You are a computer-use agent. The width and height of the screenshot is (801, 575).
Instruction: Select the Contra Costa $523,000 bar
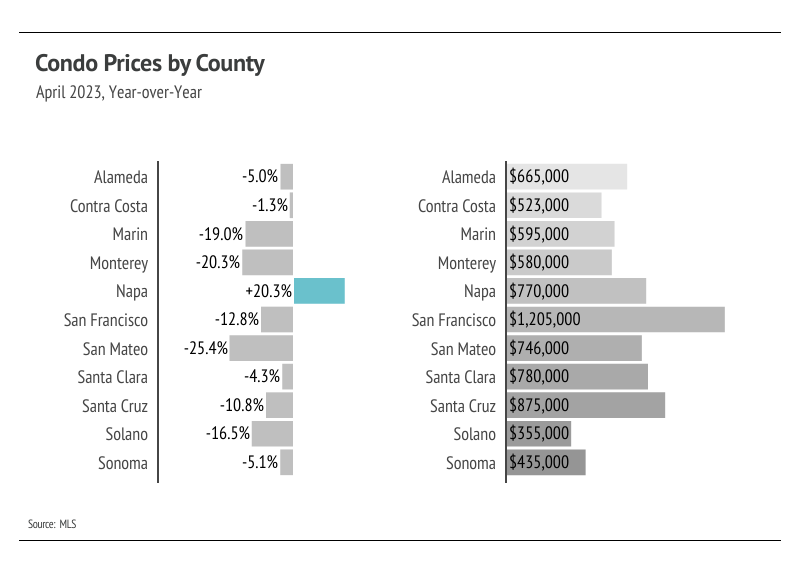click(554, 205)
